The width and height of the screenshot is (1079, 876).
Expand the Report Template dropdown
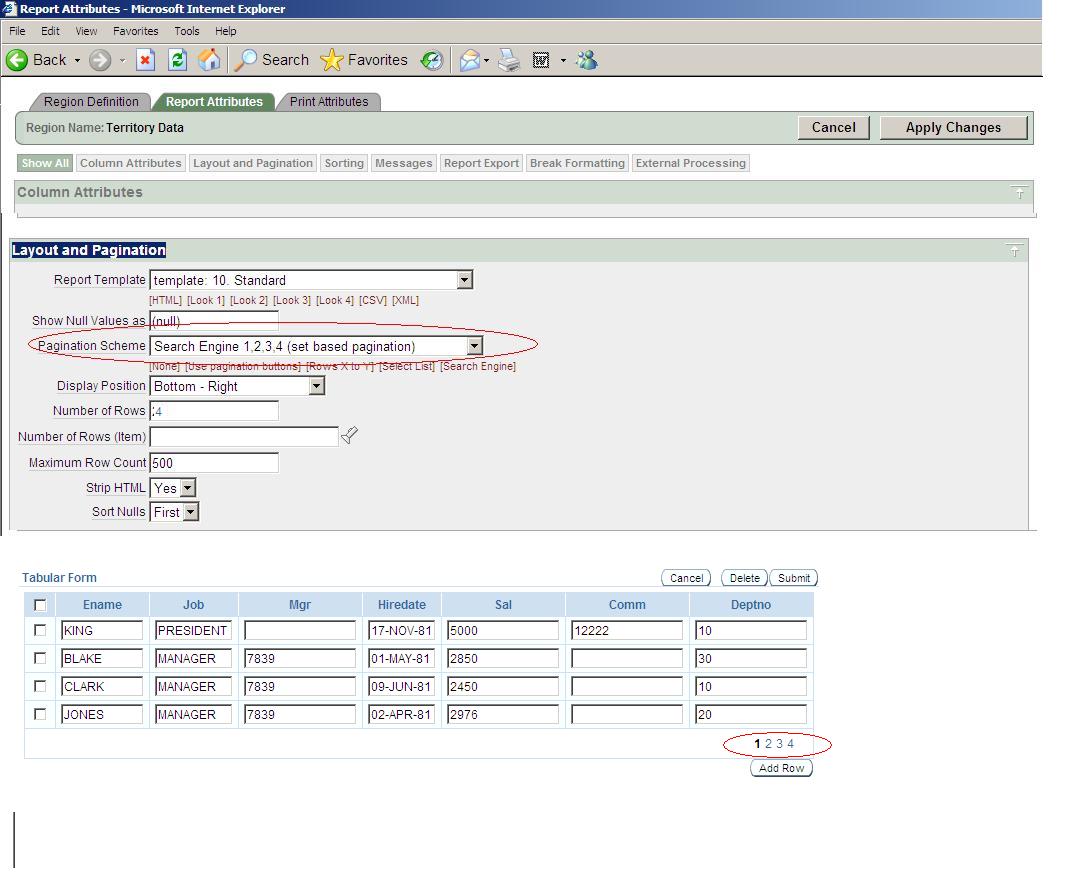pos(464,281)
